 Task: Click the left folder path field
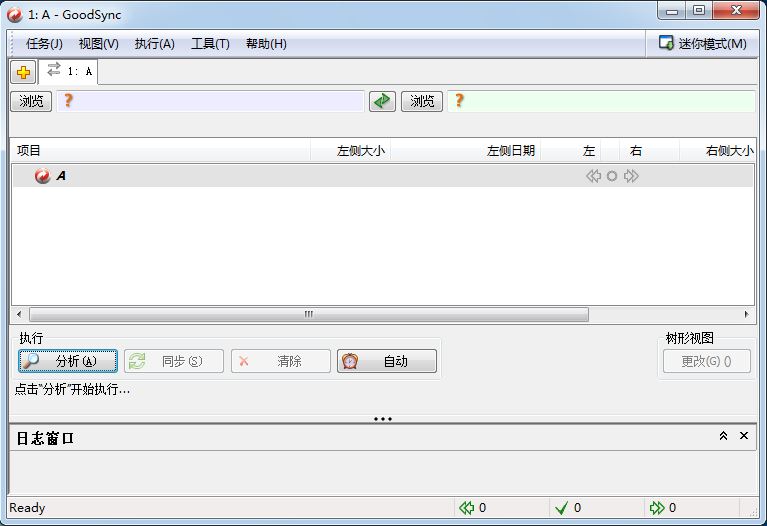[x=210, y=101]
